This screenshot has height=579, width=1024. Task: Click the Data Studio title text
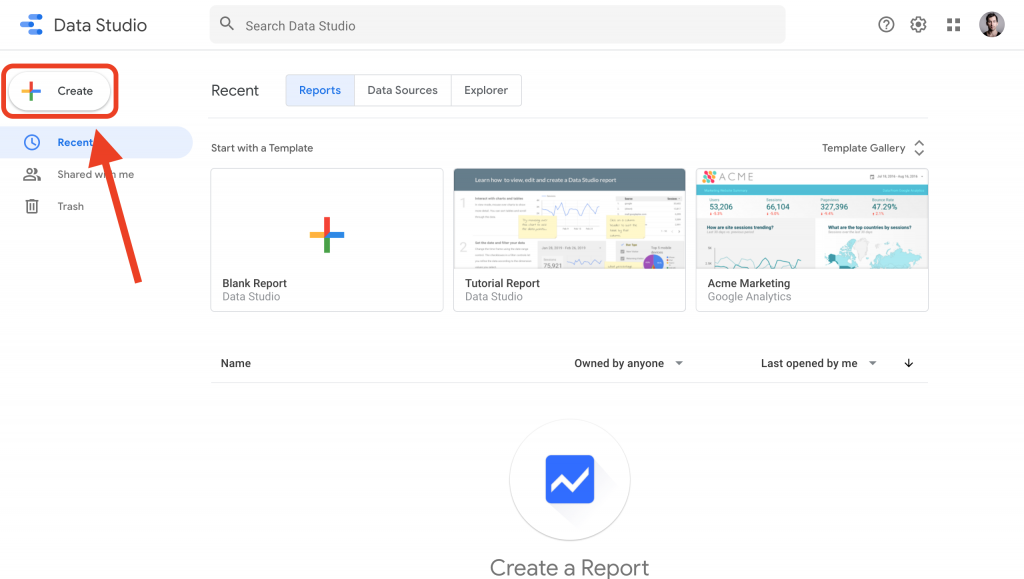coord(100,25)
